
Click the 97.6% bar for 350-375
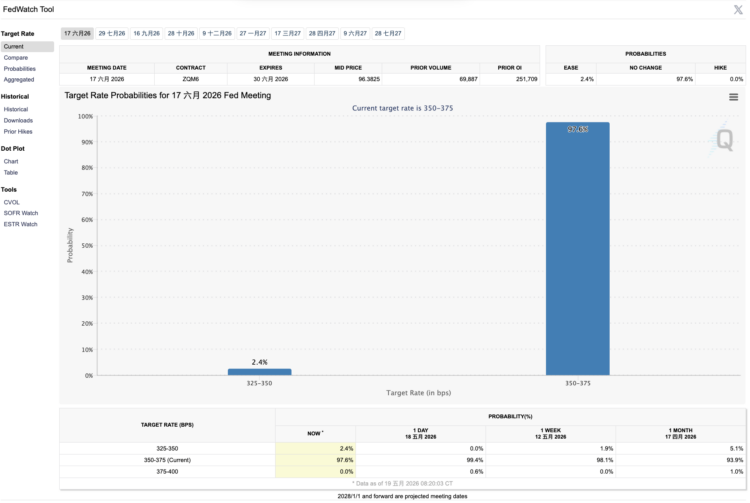click(x=578, y=249)
